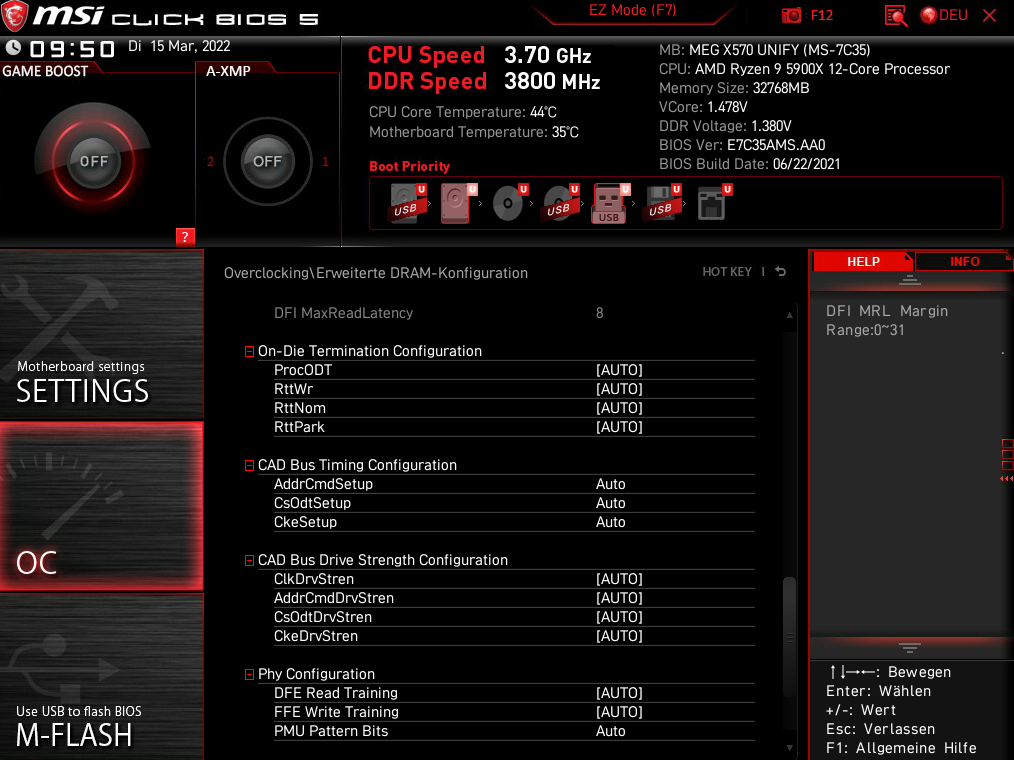Select the network boot device icon
The width and height of the screenshot is (1014, 760).
point(713,203)
